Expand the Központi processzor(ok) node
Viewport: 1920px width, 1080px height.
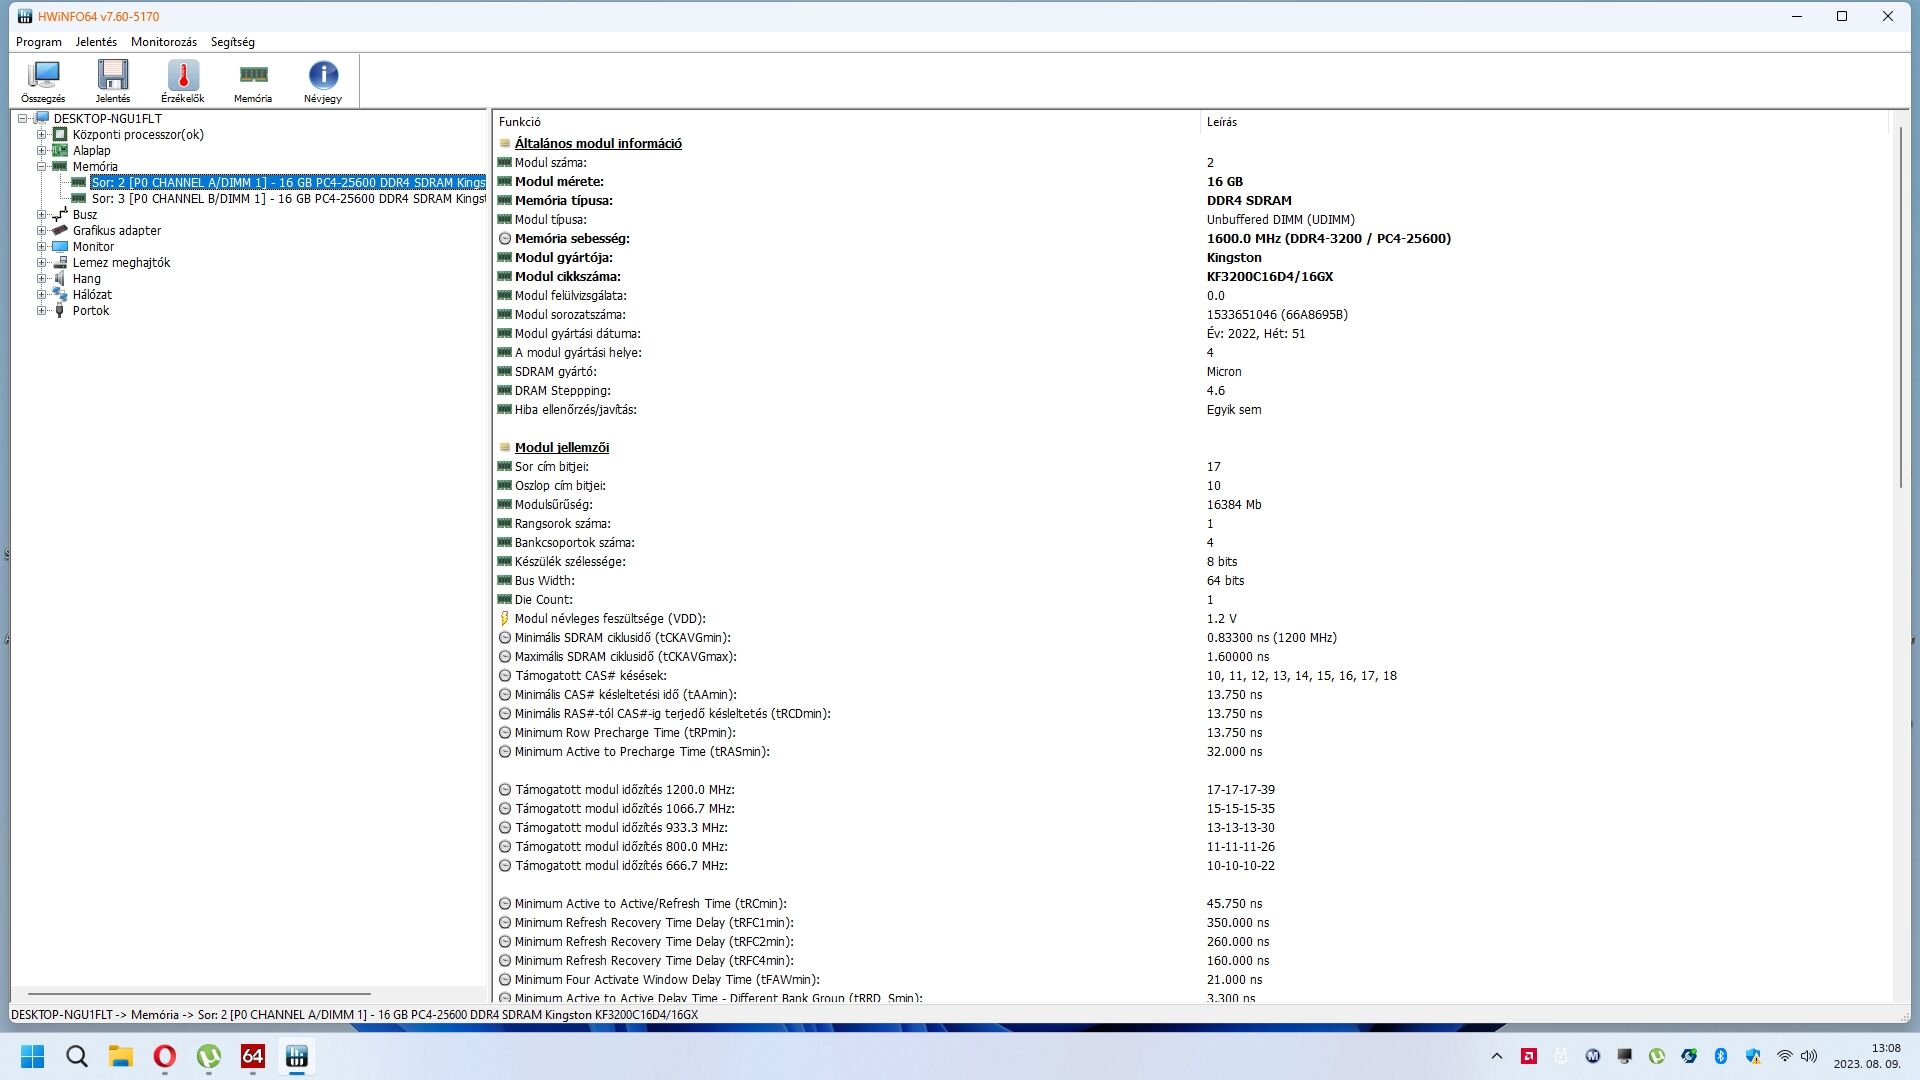point(42,134)
